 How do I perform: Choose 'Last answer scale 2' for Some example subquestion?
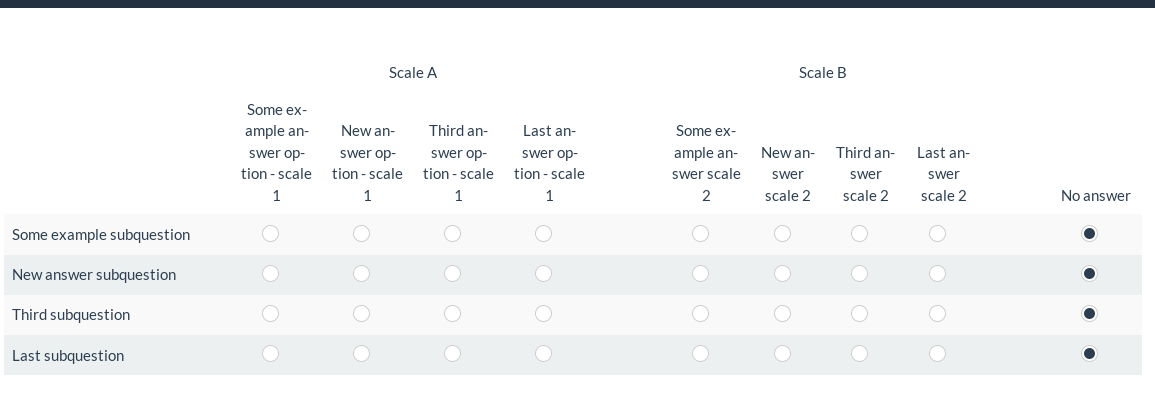tap(937, 234)
